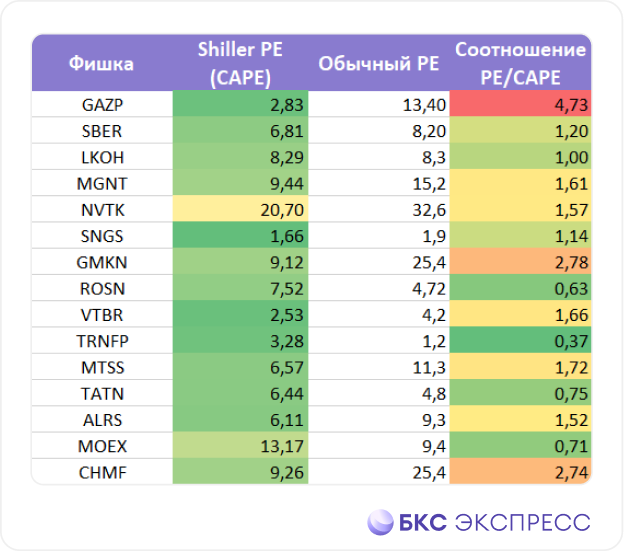
Task: Click the TATN ticker cell
Action: pos(102,393)
